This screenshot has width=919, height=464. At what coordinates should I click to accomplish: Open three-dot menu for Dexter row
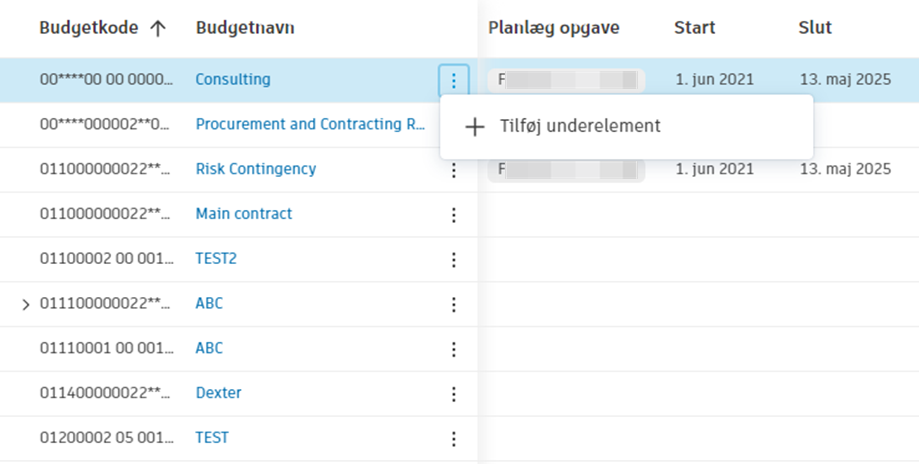[454, 394]
